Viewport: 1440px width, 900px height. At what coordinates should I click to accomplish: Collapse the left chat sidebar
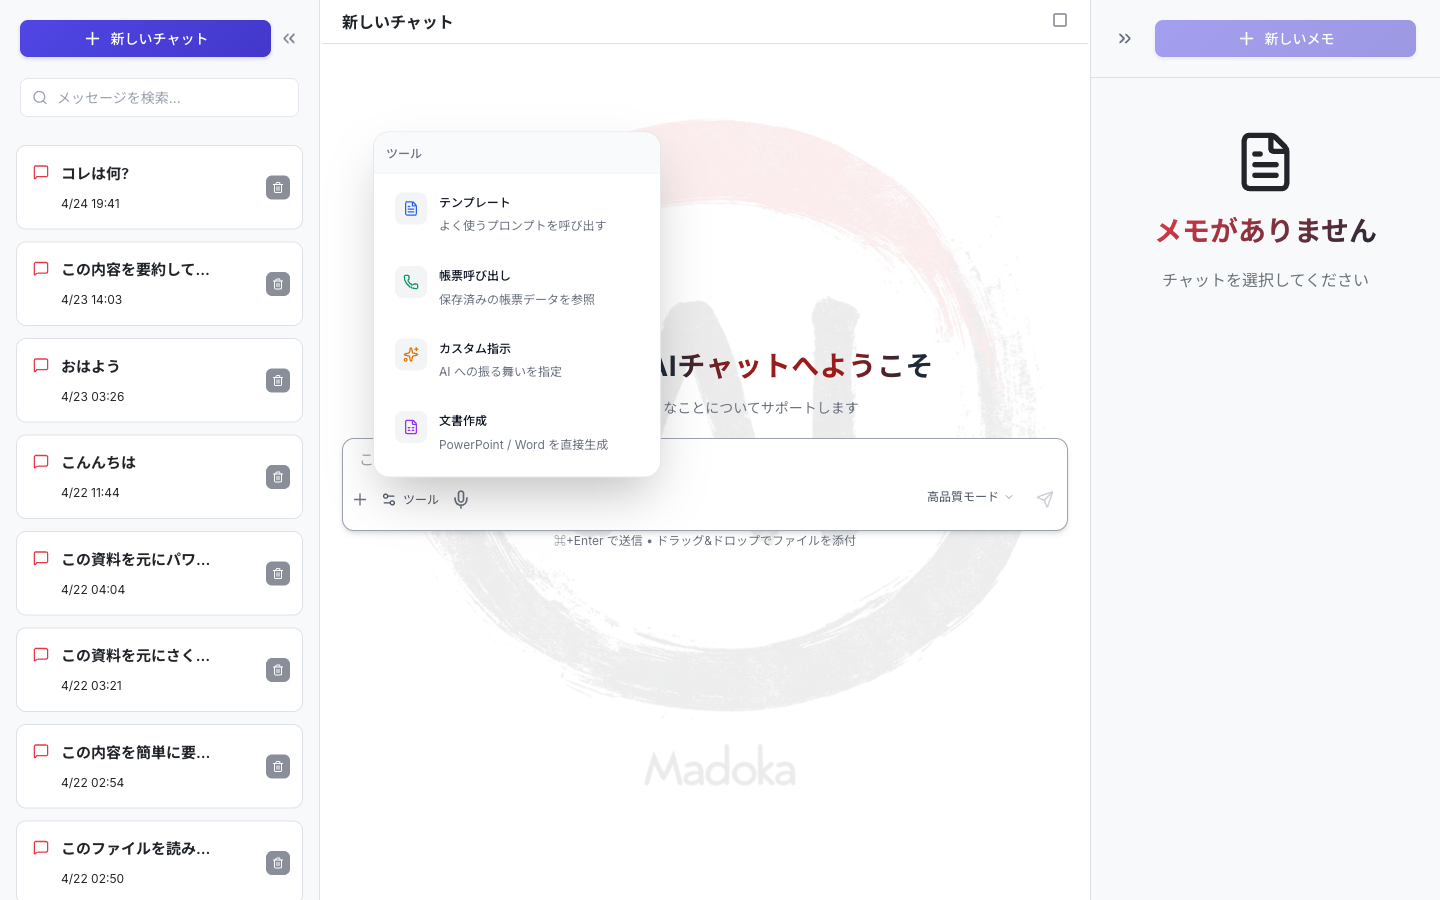(289, 39)
